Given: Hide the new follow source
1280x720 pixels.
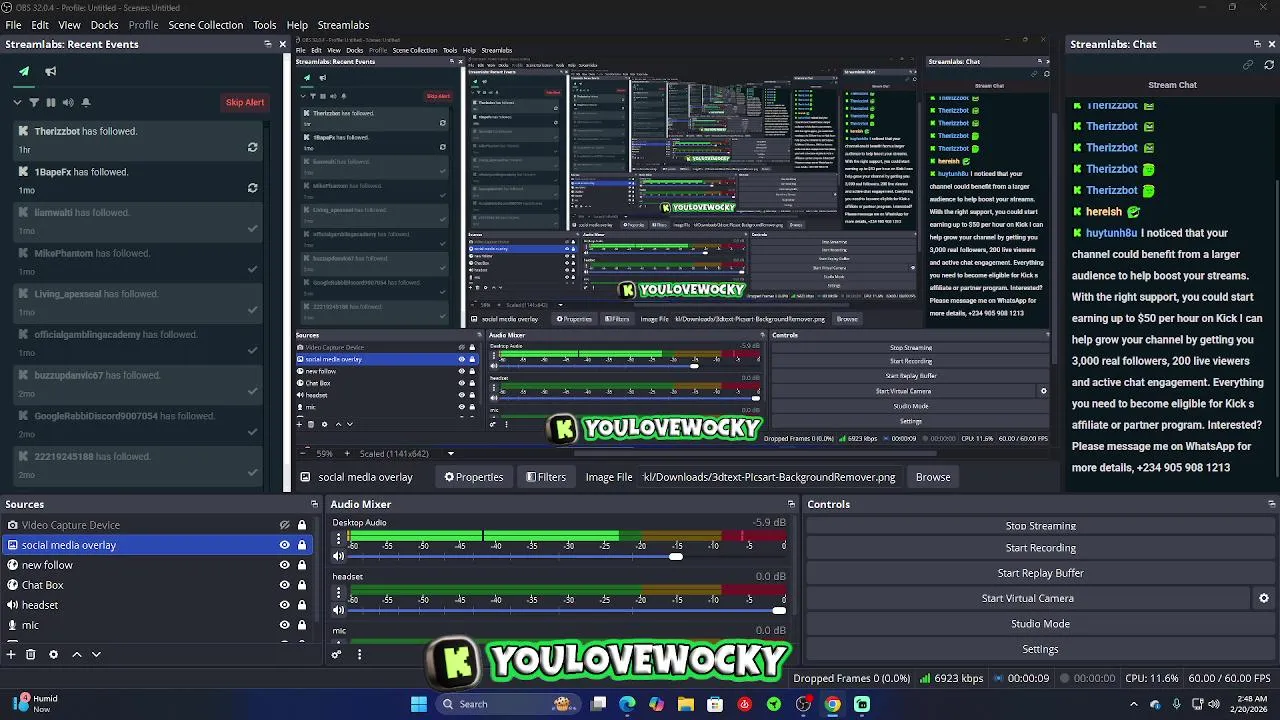Looking at the screenshot, I should point(284,565).
